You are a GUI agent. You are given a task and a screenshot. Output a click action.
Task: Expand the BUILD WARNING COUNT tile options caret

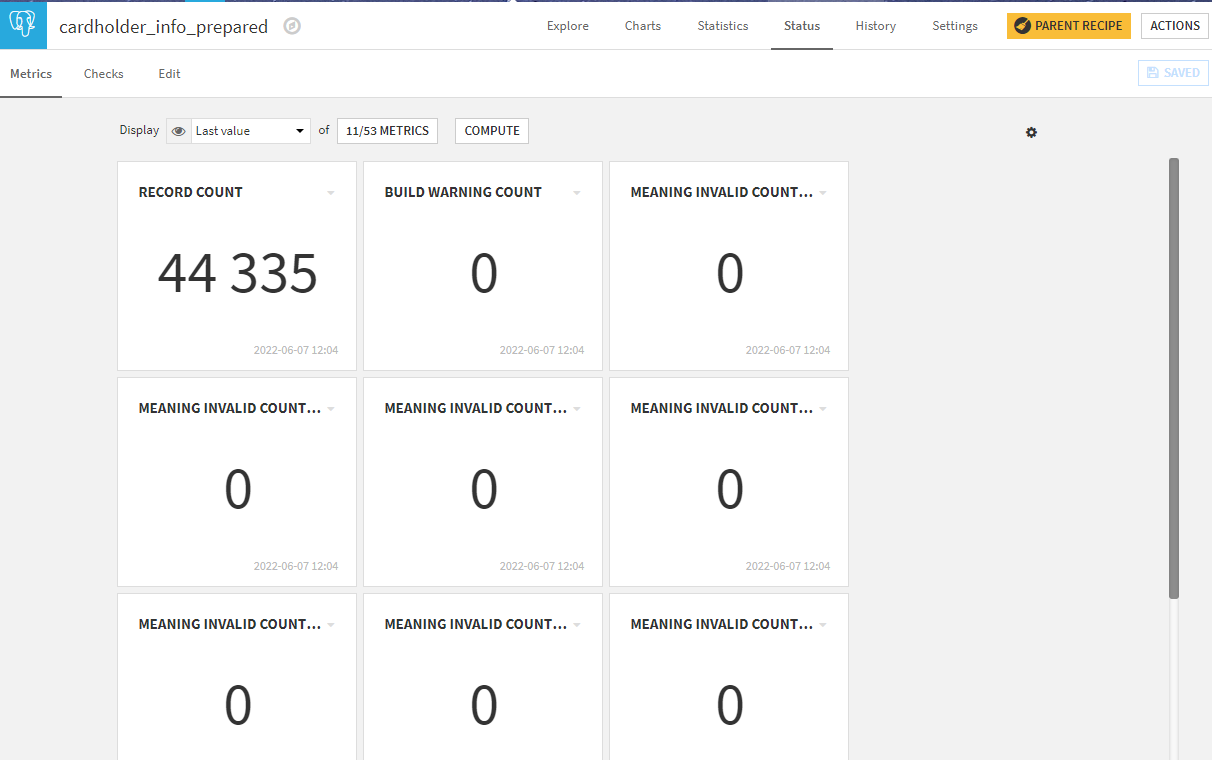click(x=576, y=192)
